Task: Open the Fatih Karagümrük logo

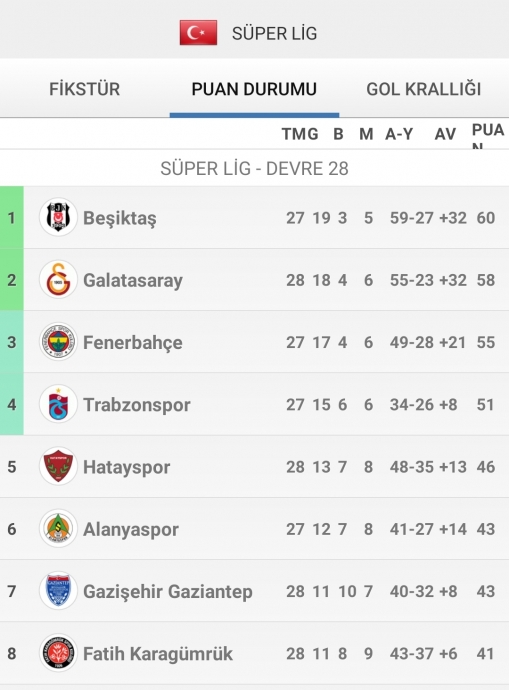Action: (x=58, y=653)
